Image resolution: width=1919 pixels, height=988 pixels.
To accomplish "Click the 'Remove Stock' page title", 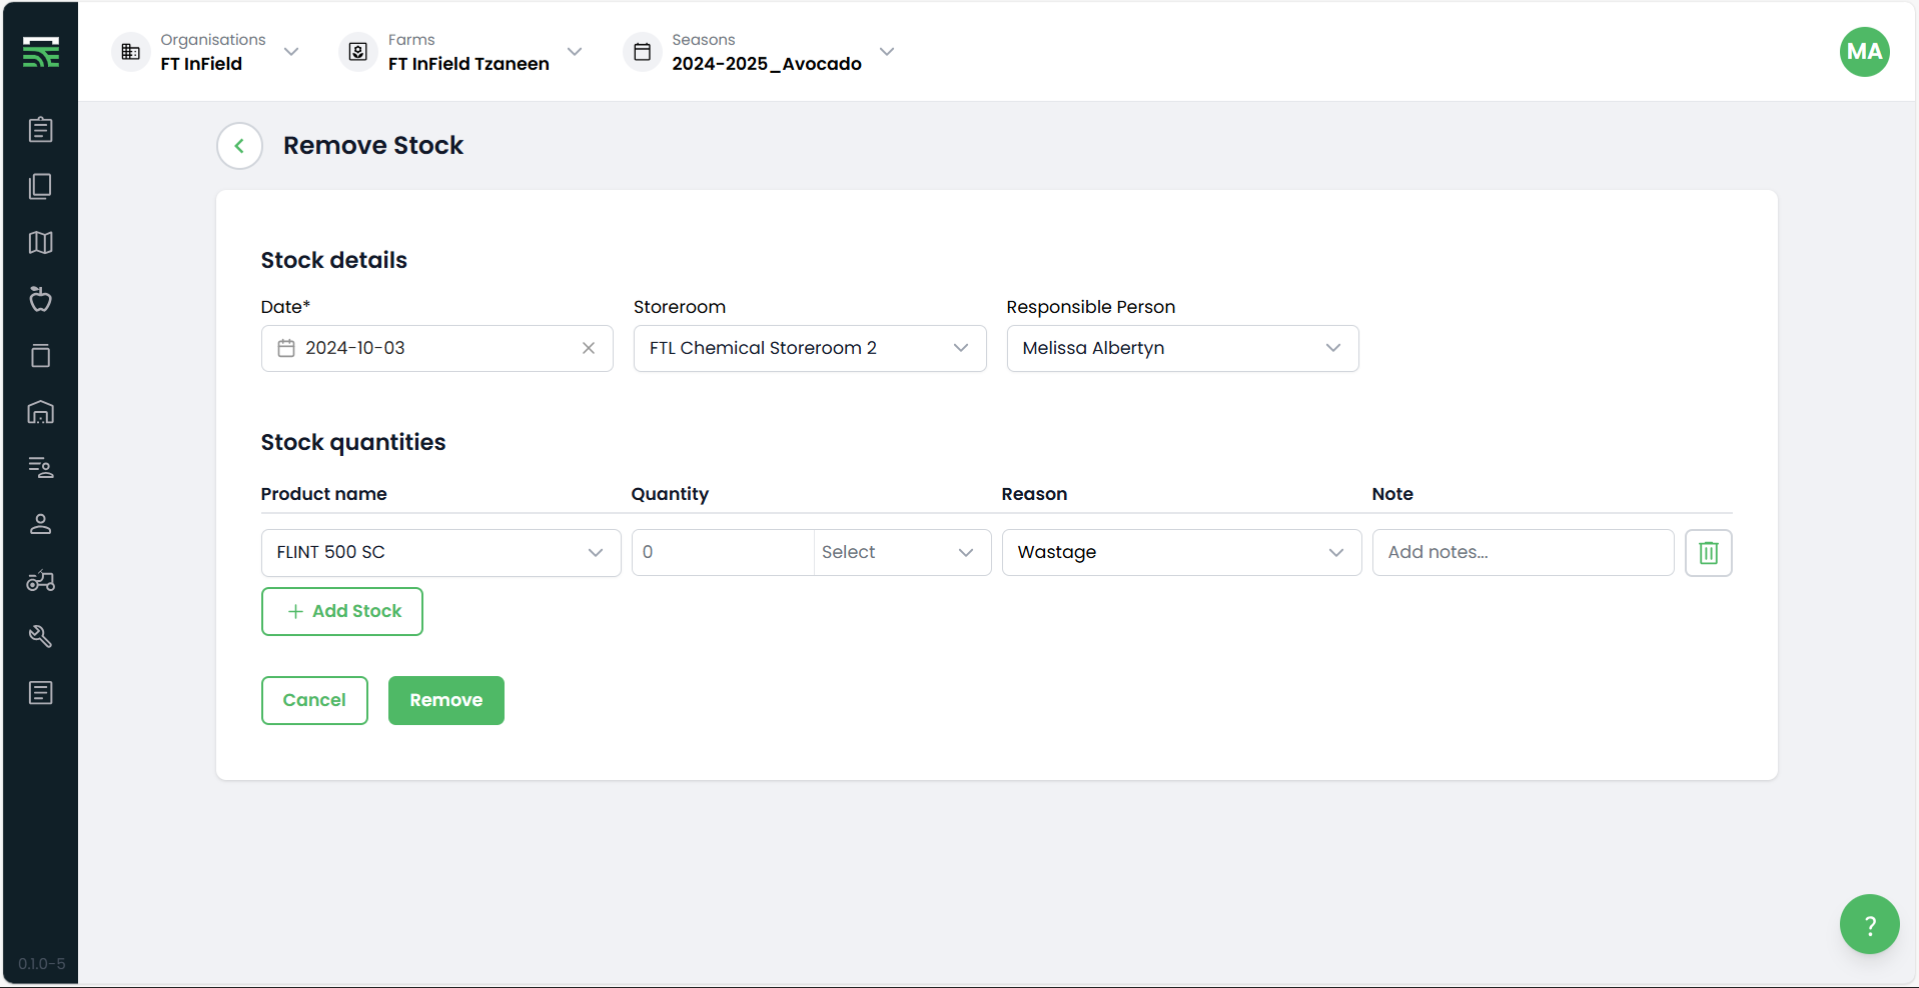I will coord(373,146).
